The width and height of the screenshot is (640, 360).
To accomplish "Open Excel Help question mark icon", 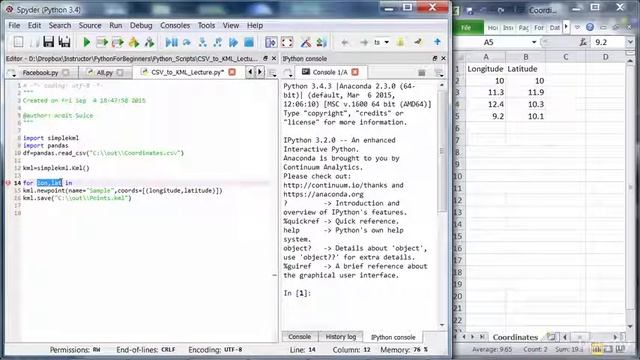I will 590,27.
